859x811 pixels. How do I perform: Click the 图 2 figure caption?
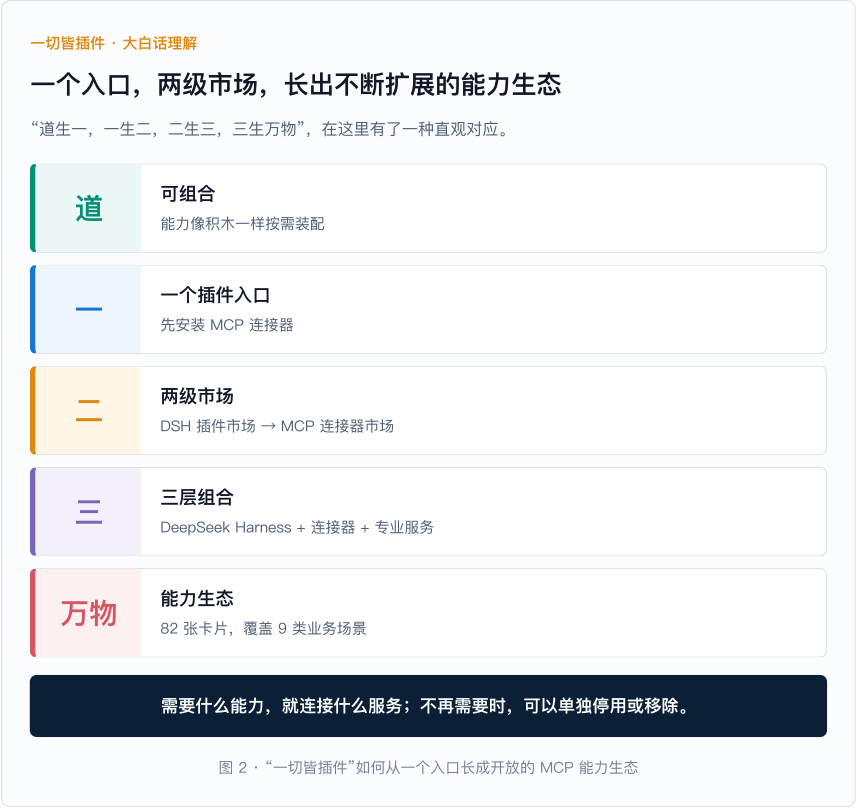click(x=428, y=767)
